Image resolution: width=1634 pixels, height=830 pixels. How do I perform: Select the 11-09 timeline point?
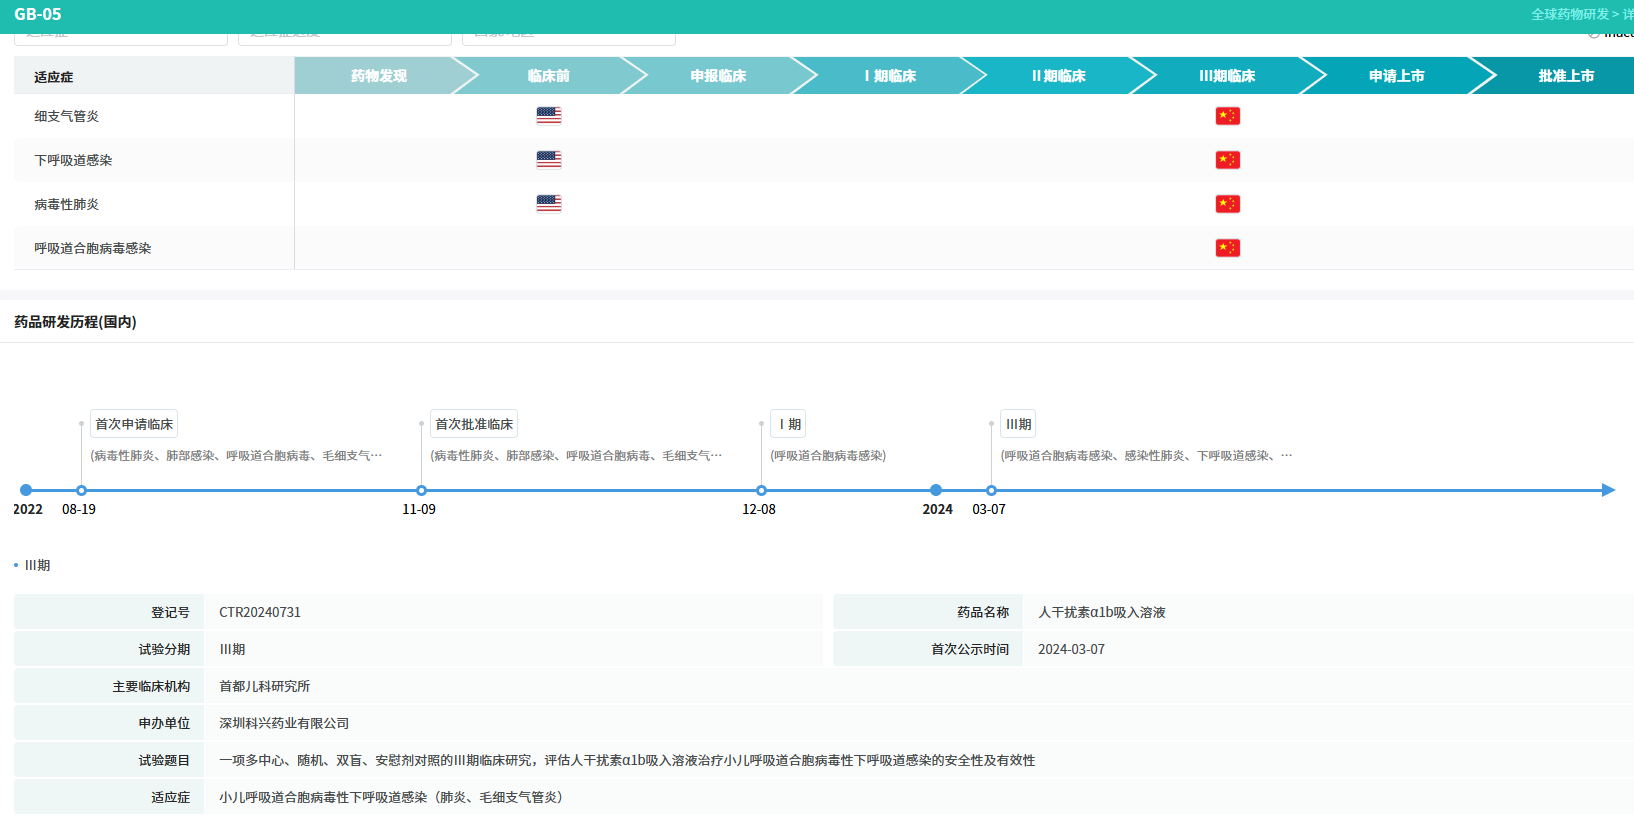click(x=421, y=490)
